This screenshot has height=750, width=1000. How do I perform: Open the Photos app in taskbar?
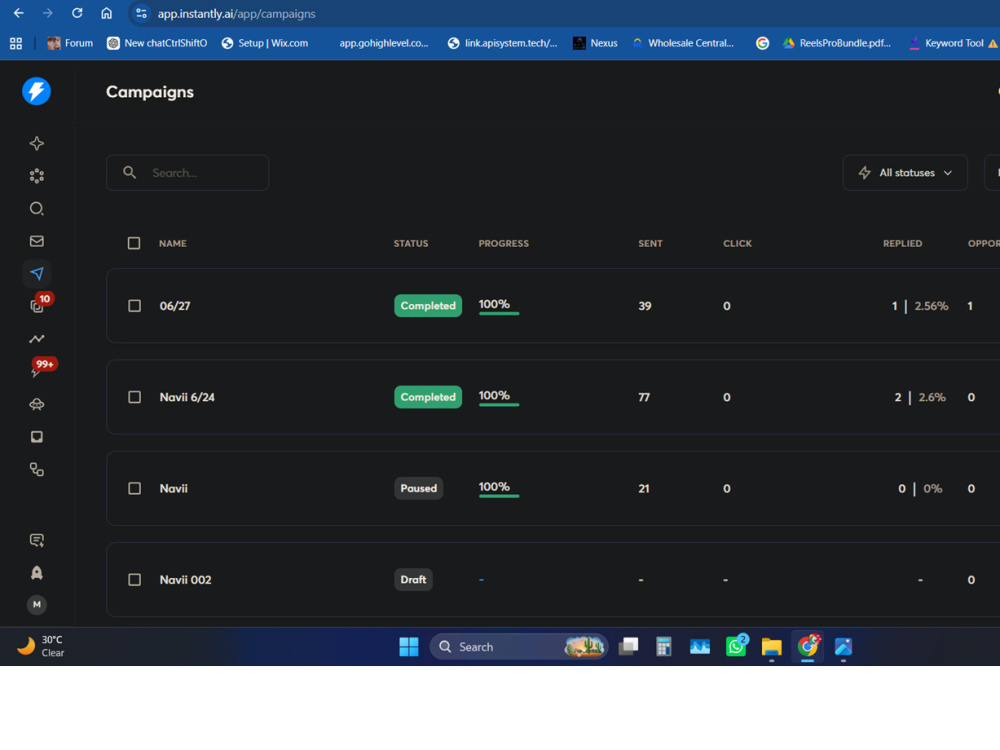point(843,647)
